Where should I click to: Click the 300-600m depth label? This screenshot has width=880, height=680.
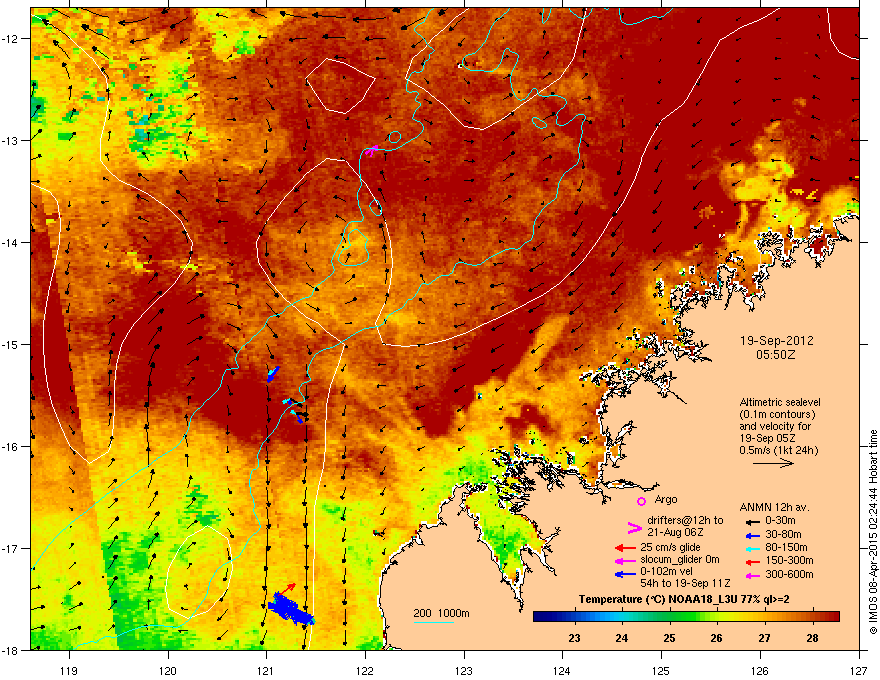(x=789, y=575)
